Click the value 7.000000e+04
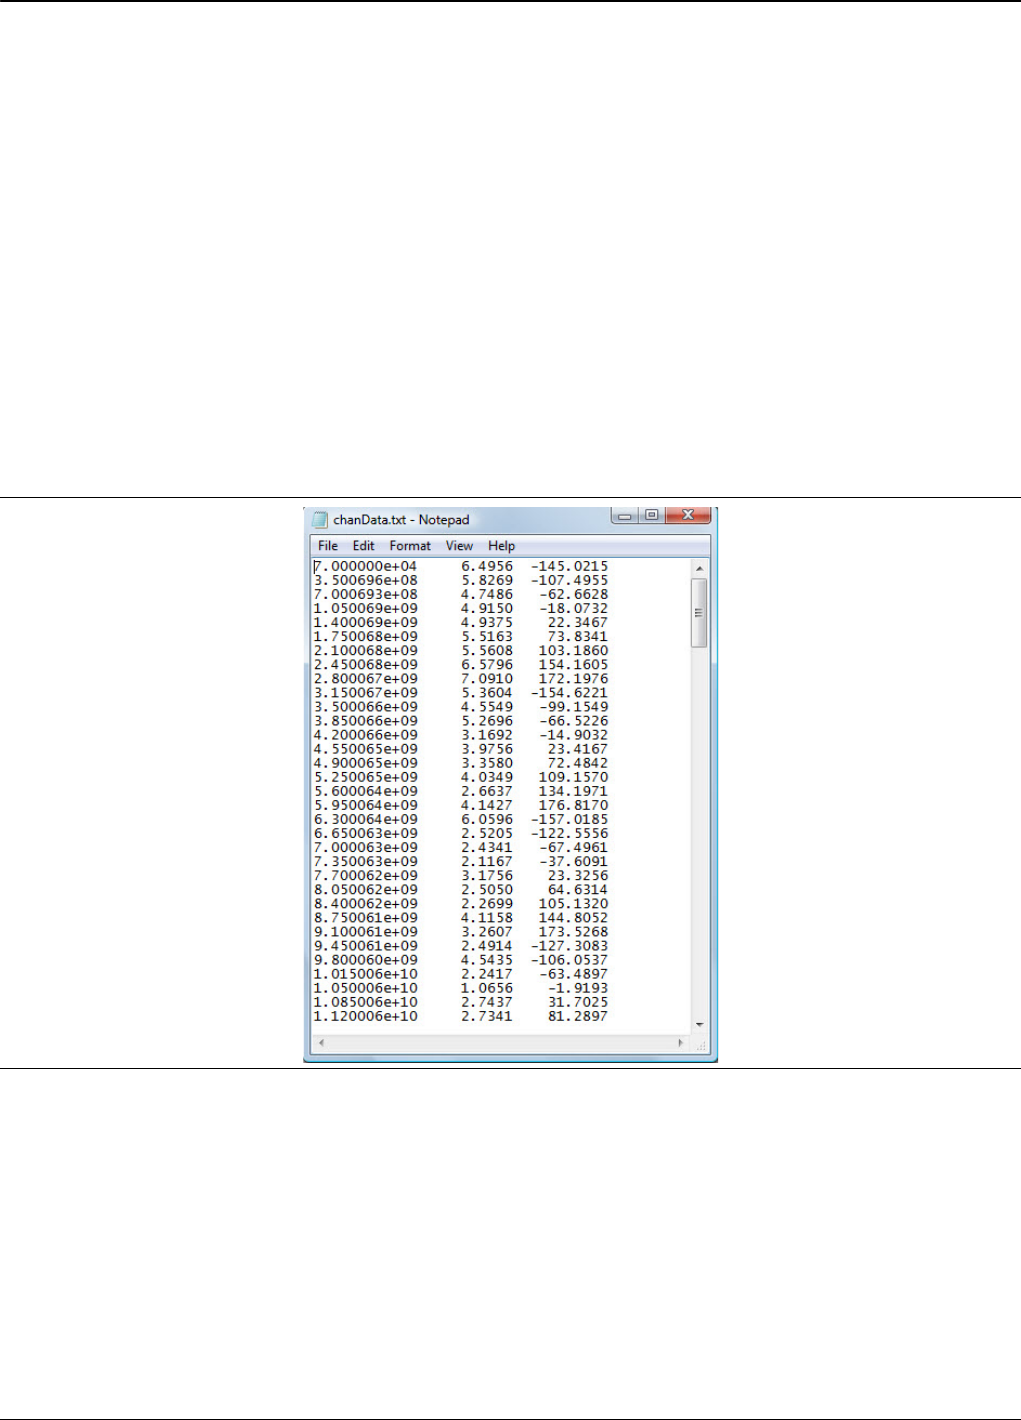Screen dimensions: 1021x1420 [366, 566]
